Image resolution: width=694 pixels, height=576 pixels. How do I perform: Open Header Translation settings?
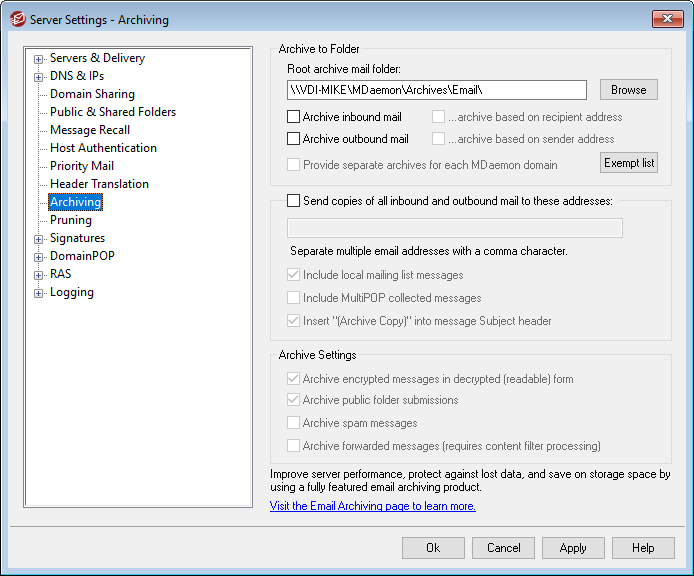(x=99, y=184)
